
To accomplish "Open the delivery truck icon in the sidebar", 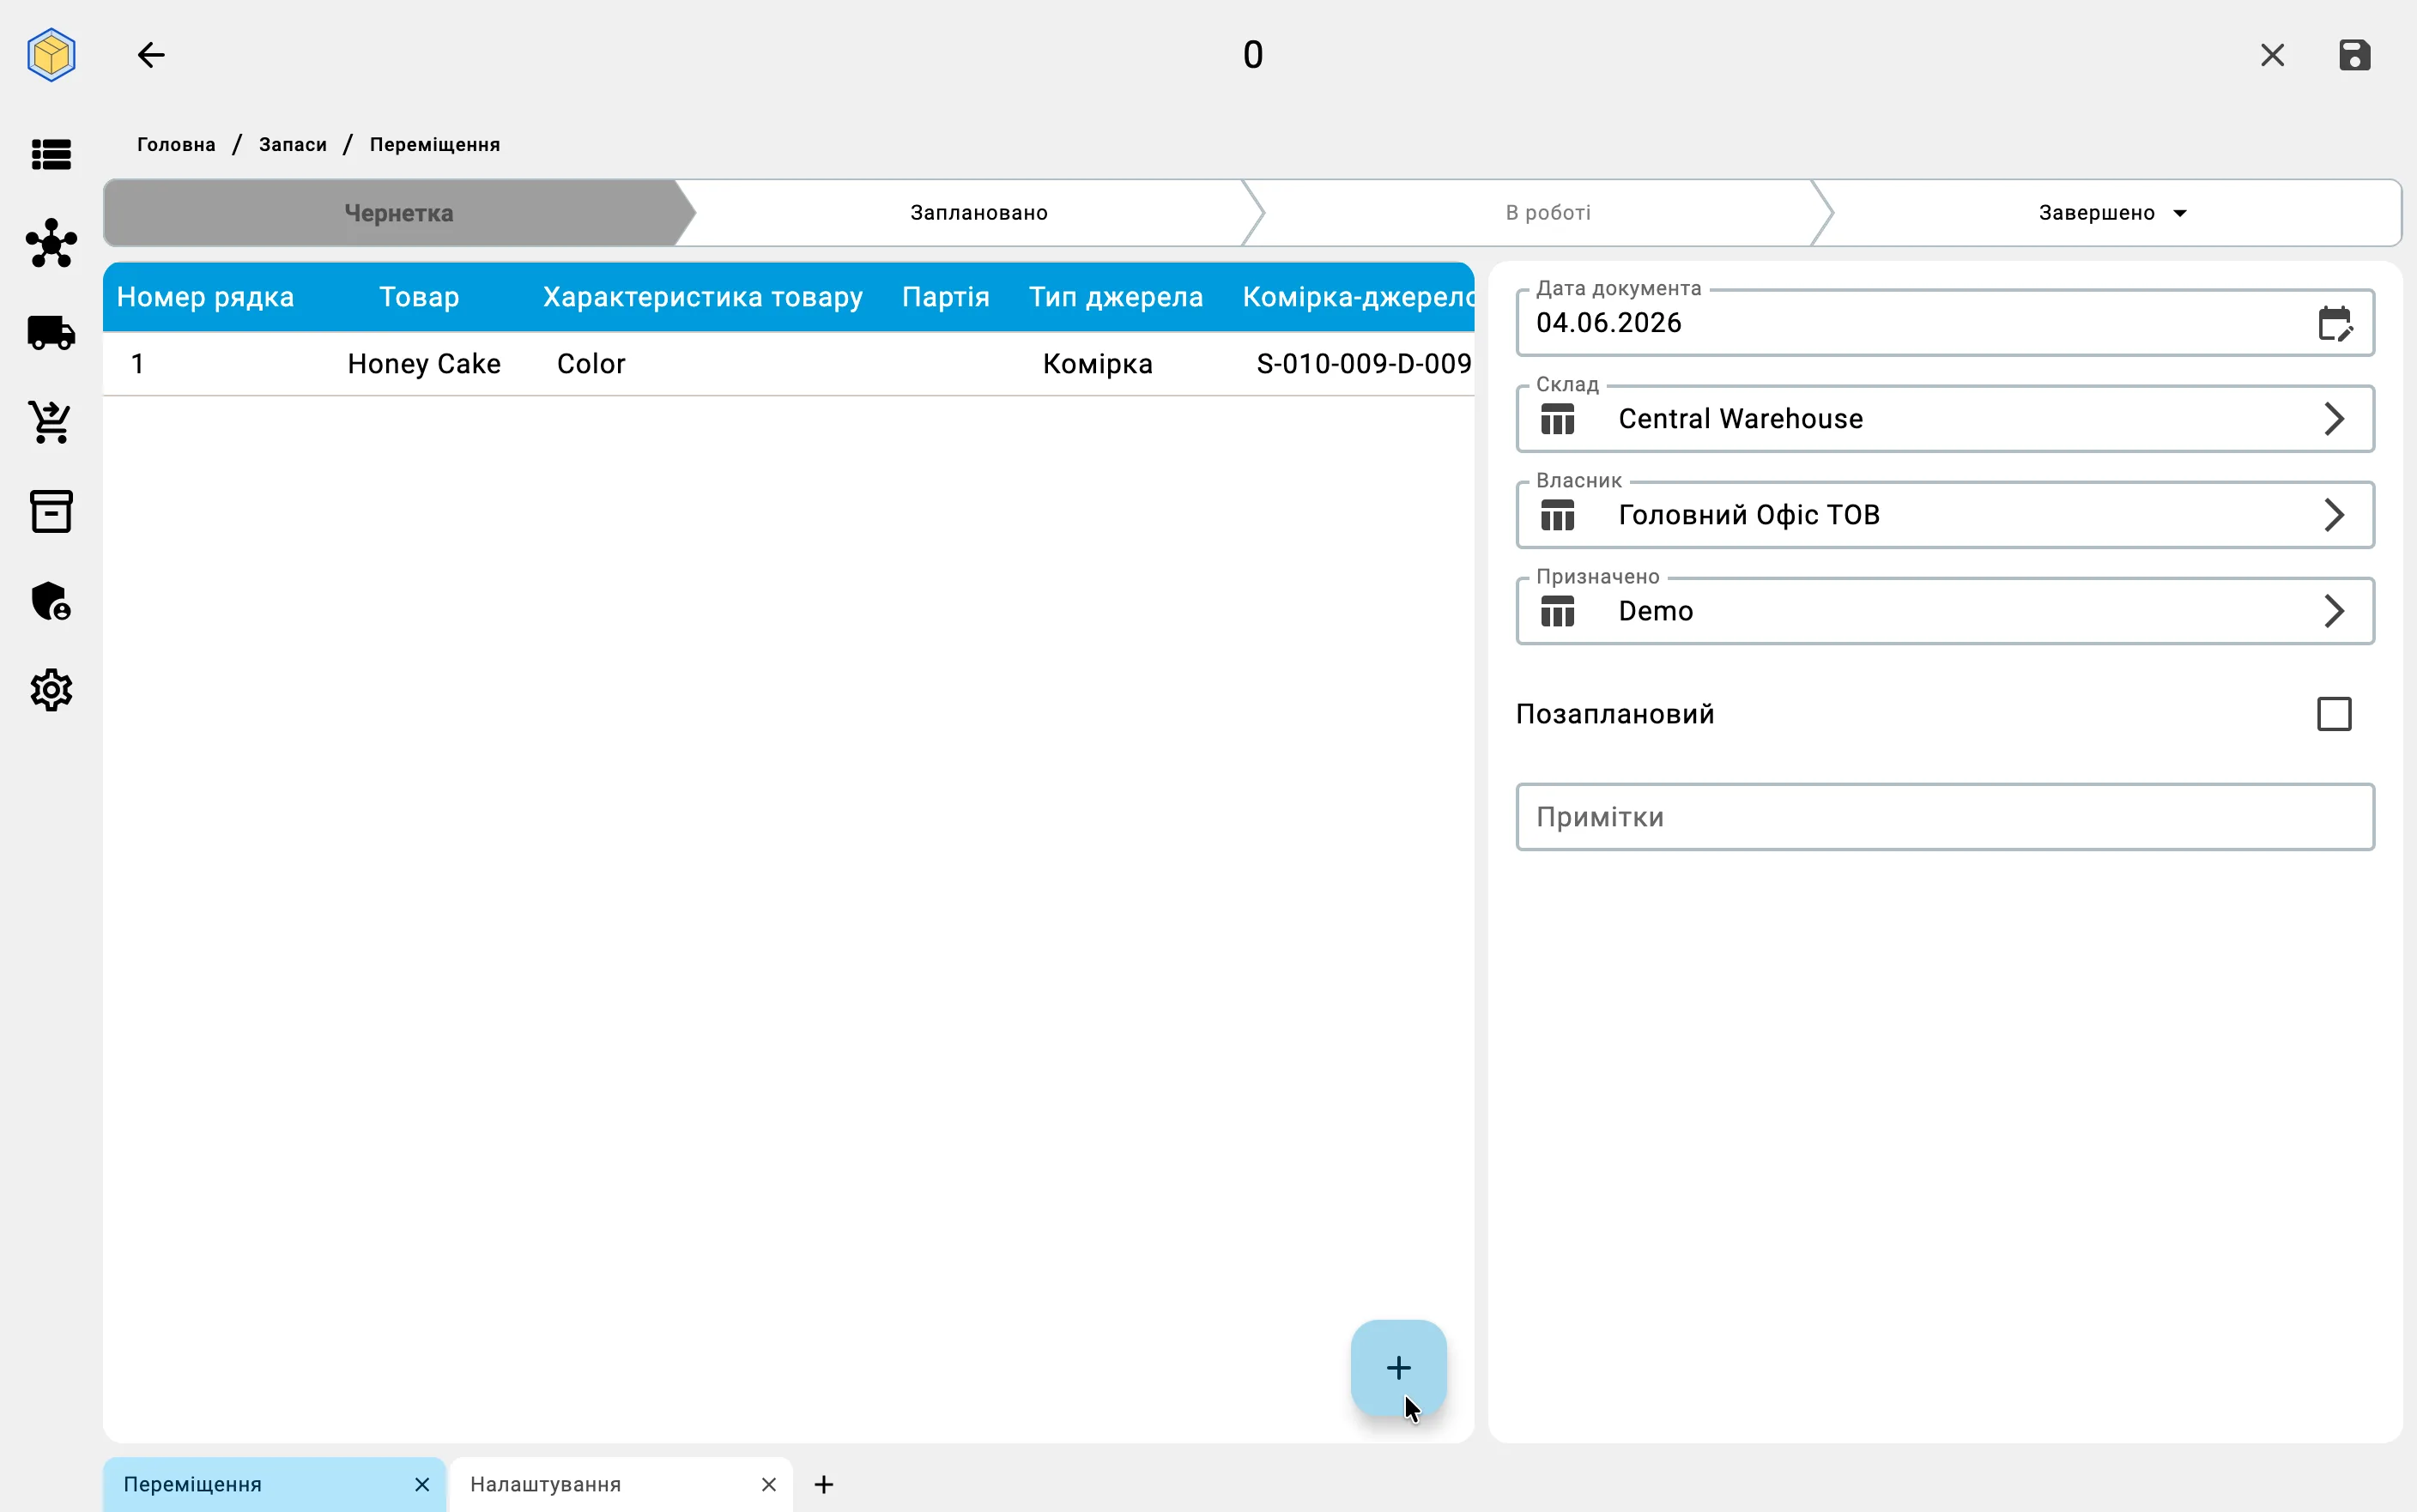I will 51,333.
